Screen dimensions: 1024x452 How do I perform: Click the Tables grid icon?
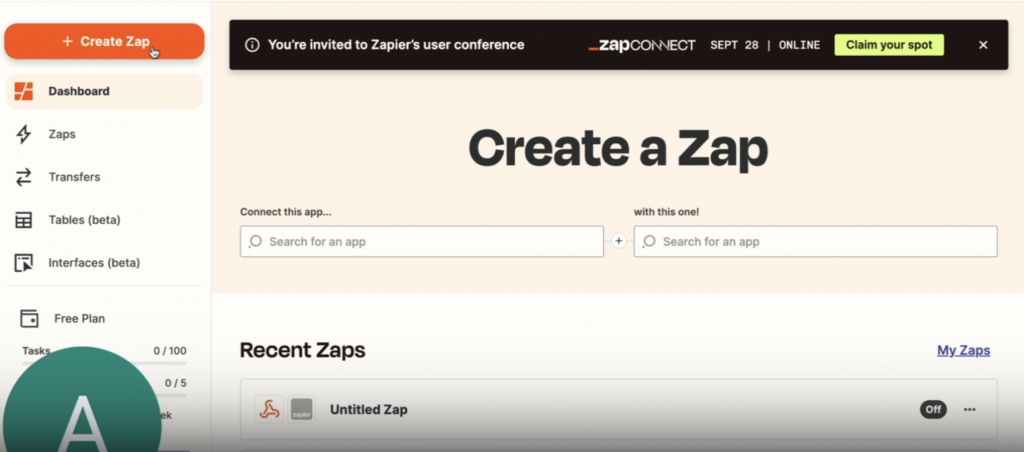click(24, 220)
